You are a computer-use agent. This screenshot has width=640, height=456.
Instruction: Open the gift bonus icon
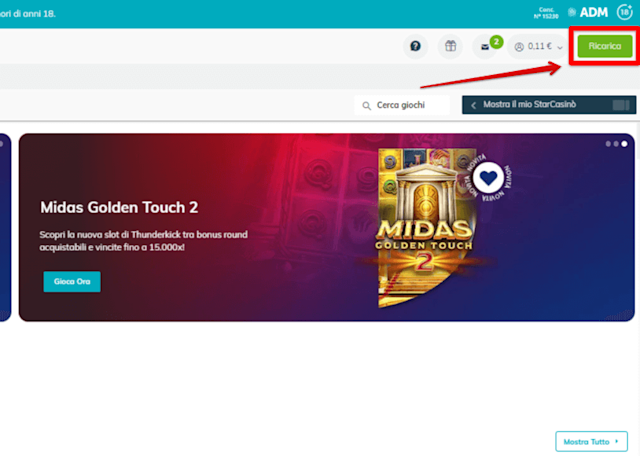450,46
